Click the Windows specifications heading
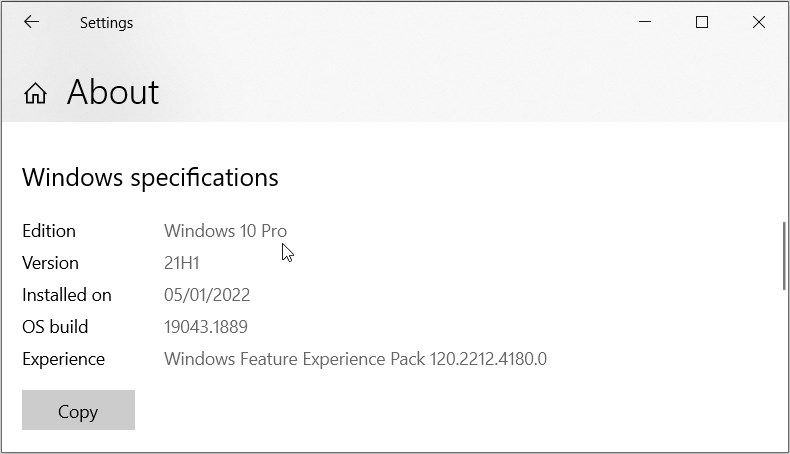 (150, 177)
